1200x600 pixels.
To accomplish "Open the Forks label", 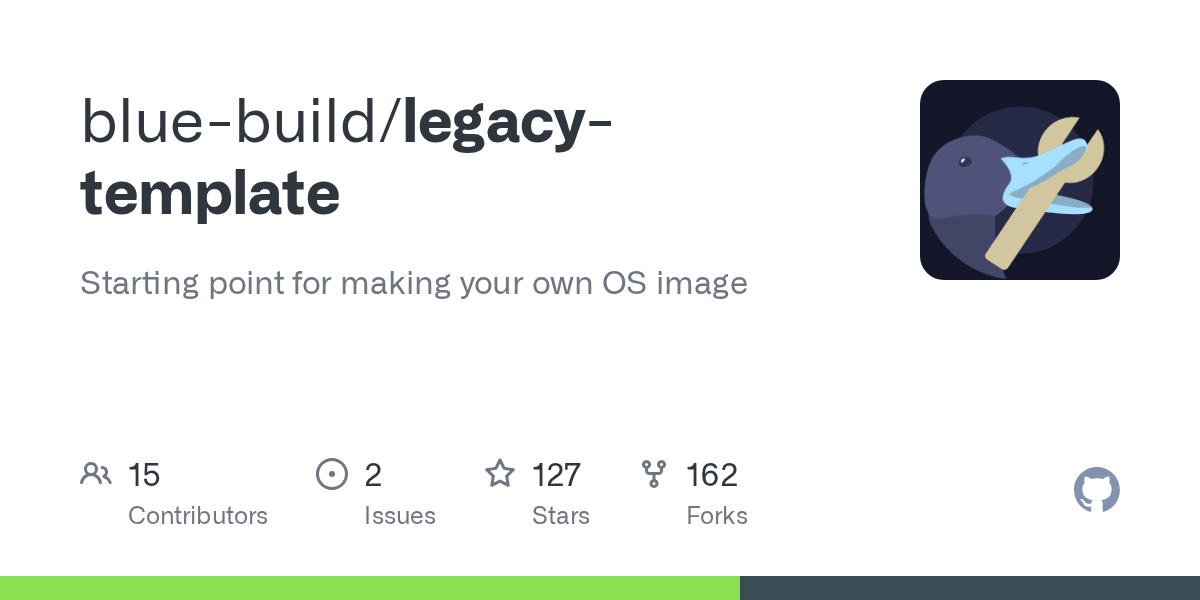I will pos(717,516).
